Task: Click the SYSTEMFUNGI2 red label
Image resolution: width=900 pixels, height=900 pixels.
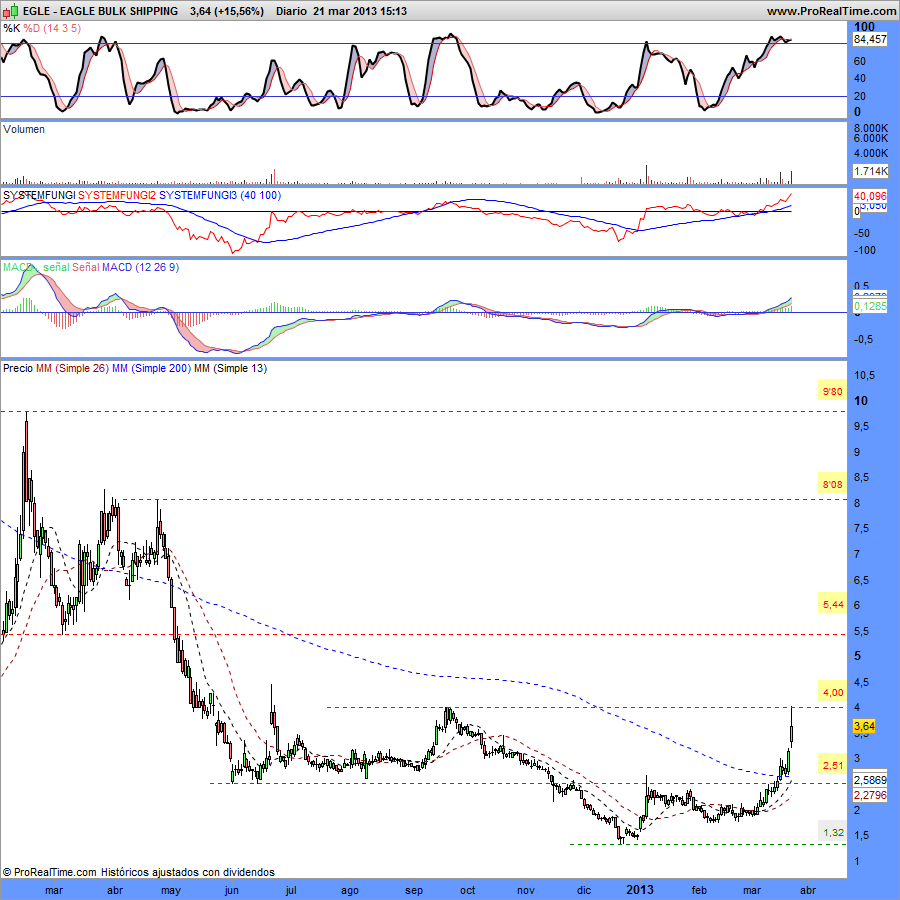Action: [117, 195]
